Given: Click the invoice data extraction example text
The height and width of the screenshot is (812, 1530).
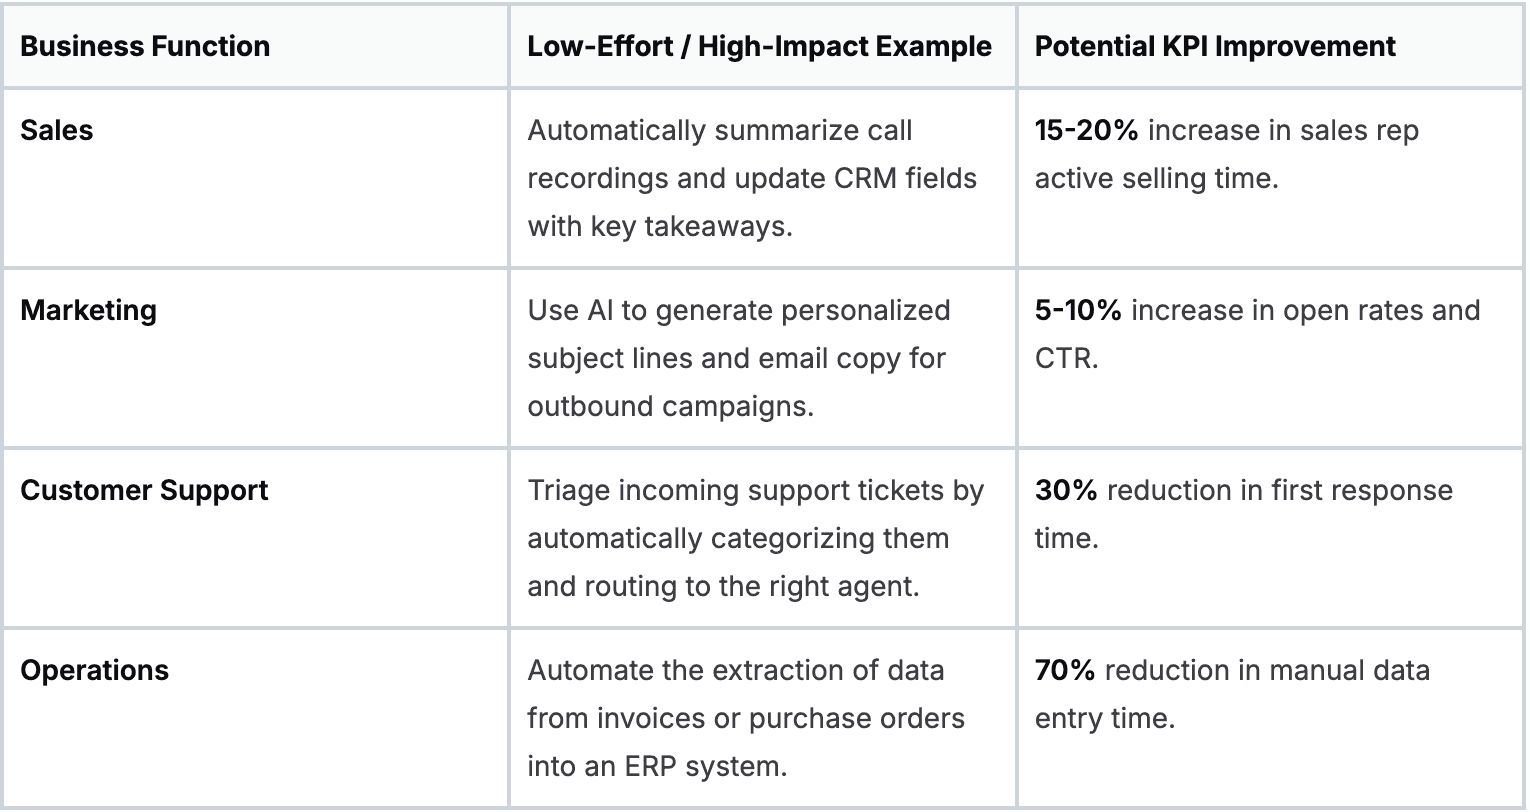Looking at the screenshot, I should point(745,718).
